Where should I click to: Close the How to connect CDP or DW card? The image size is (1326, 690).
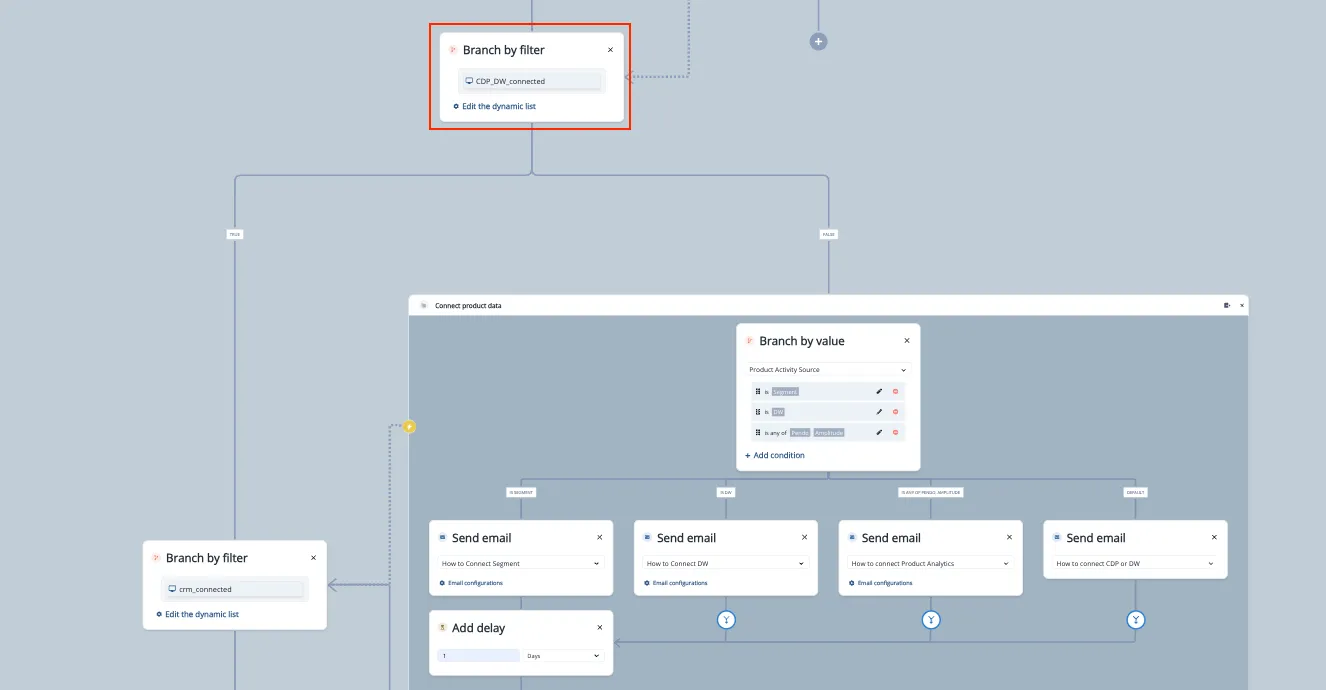tap(1214, 538)
